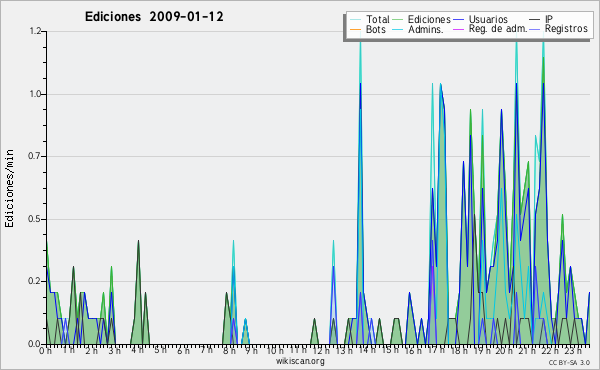
Task: Click the 14 h tick label
Action: (367, 350)
